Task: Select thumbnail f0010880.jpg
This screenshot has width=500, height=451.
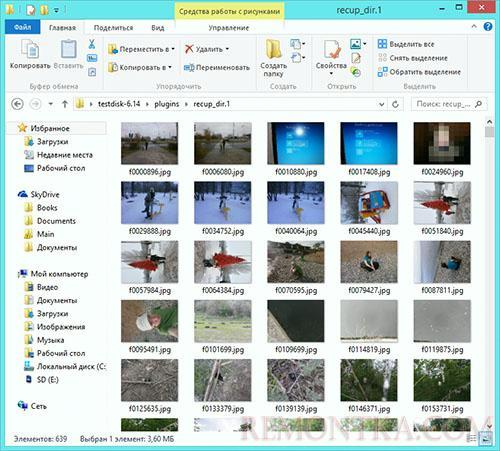Action: point(296,143)
